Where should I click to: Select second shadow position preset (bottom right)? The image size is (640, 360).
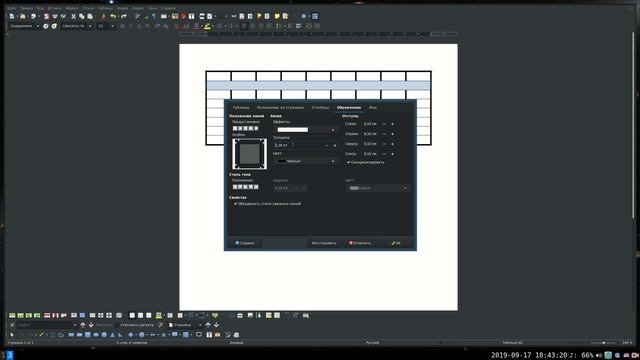click(240, 187)
